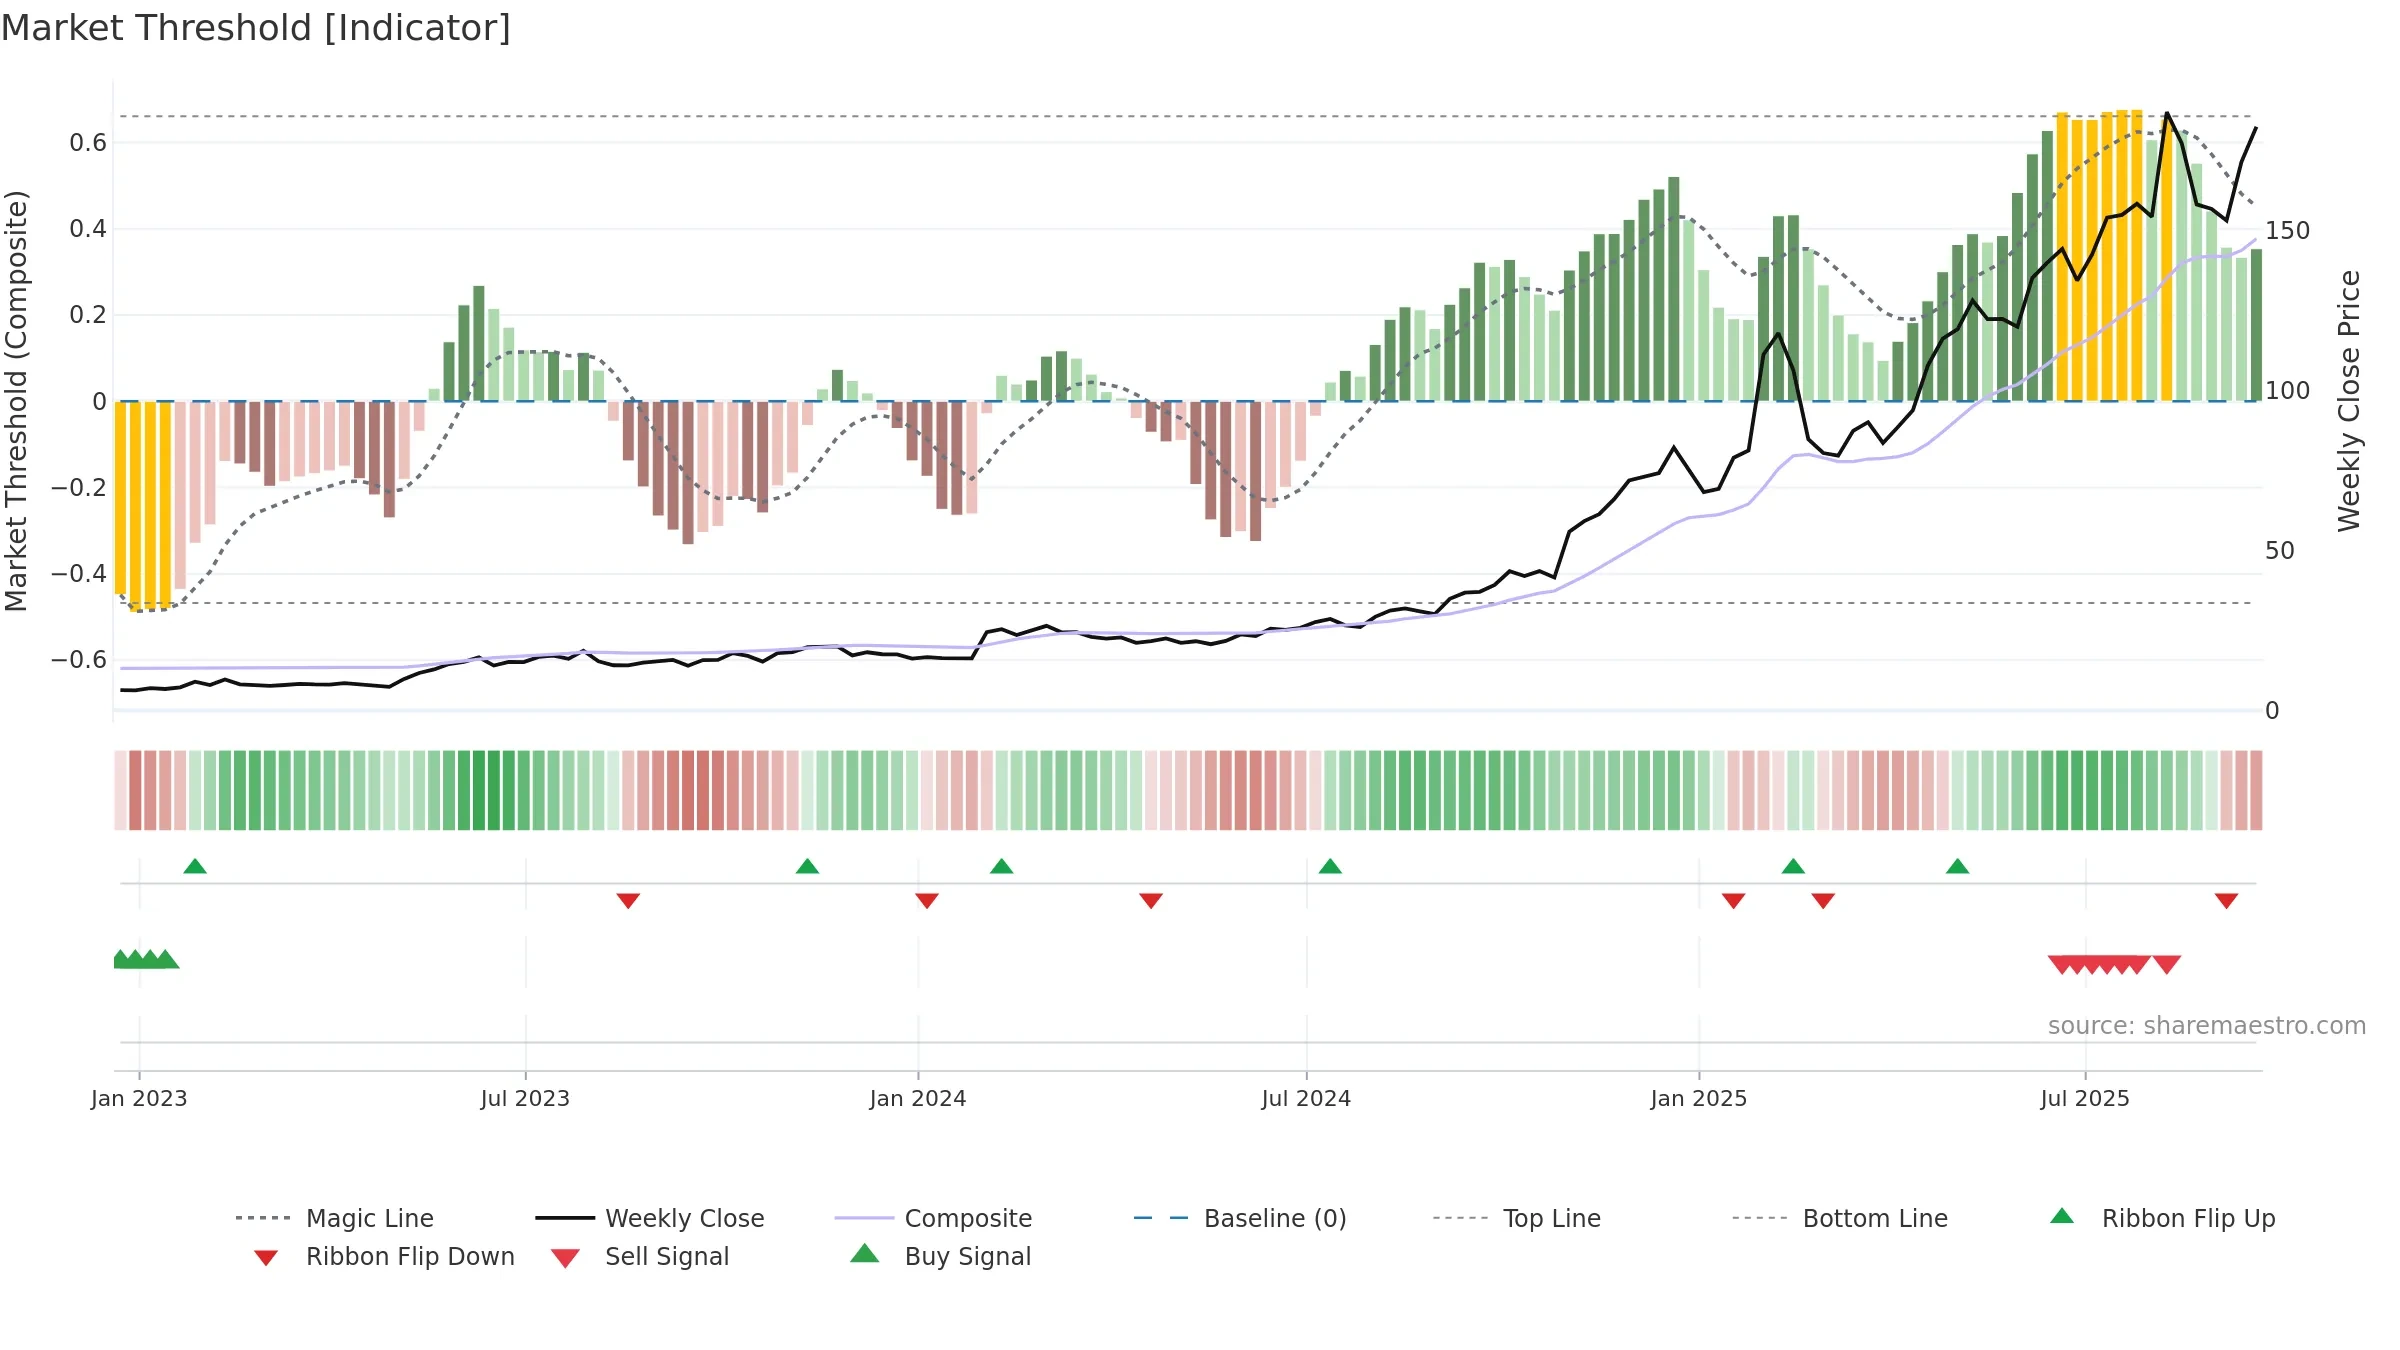
Task: Click the Jul 2025 x-axis label
Action: pos(2085,1098)
